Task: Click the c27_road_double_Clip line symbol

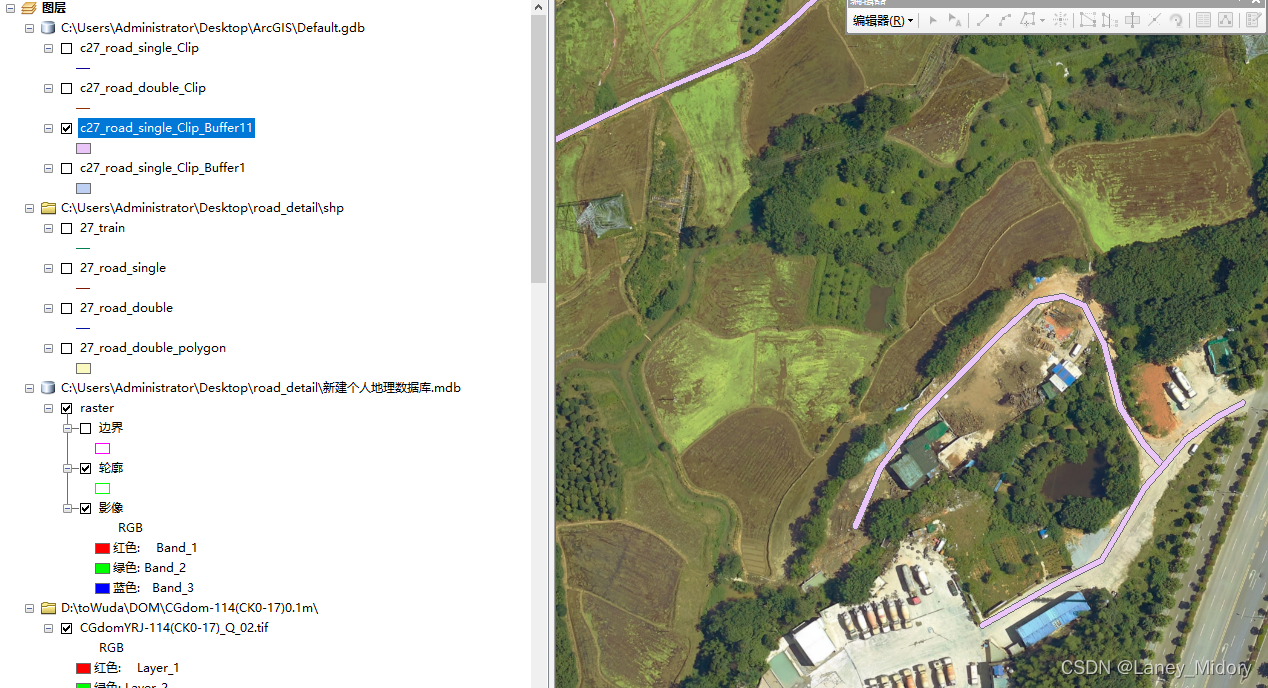Action: pos(83,108)
